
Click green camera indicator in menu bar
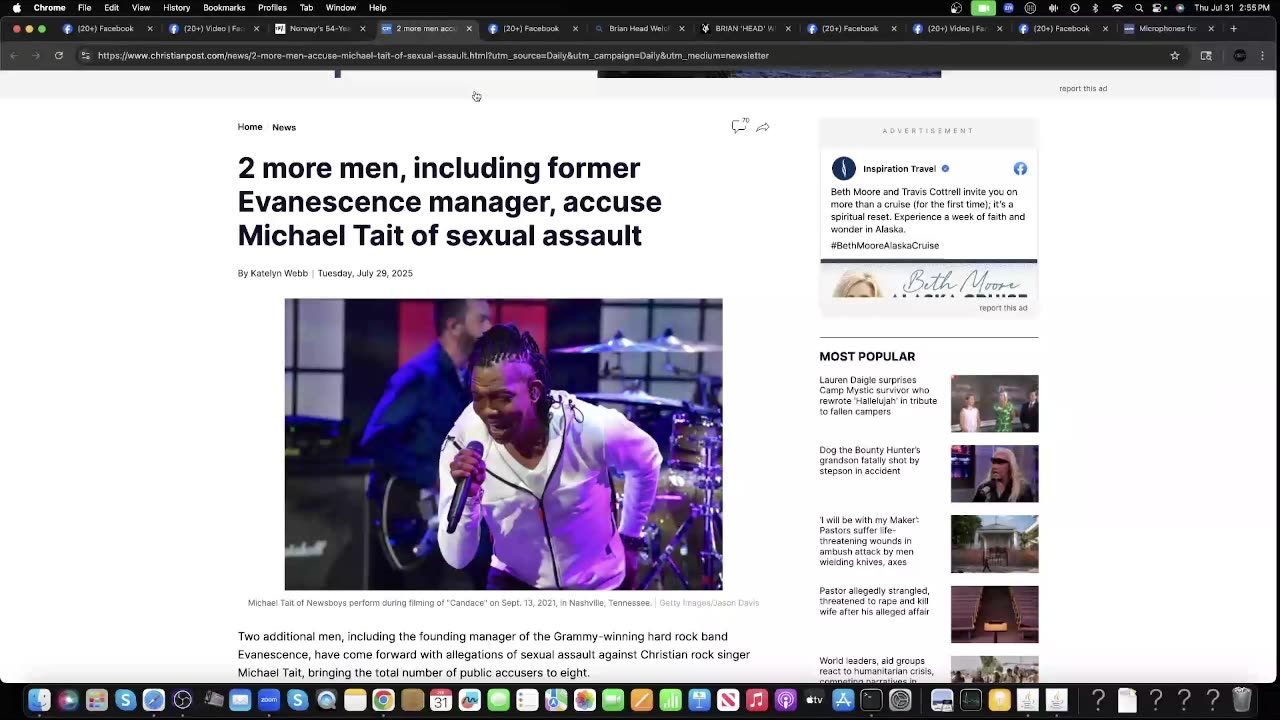pyautogui.click(x=983, y=8)
